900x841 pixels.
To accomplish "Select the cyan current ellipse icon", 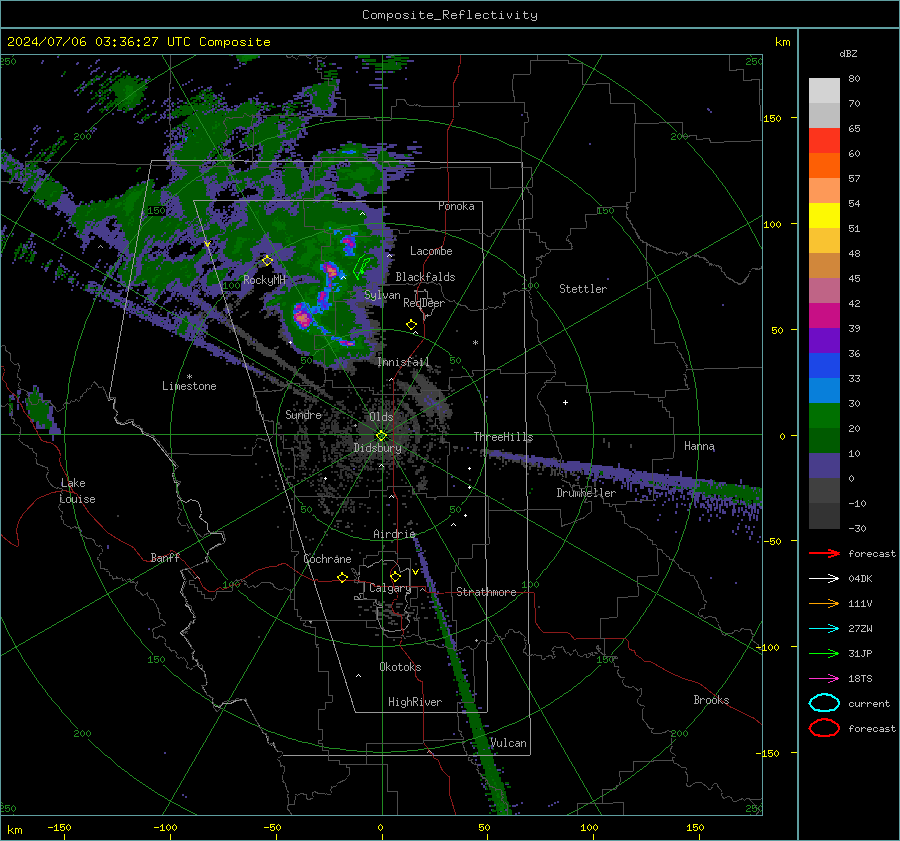I will click(x=824, y=703).
